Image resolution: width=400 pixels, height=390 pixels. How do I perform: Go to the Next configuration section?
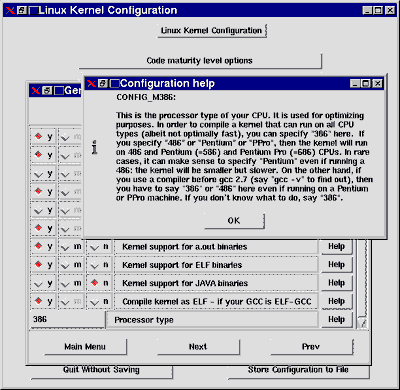point(198,347)
